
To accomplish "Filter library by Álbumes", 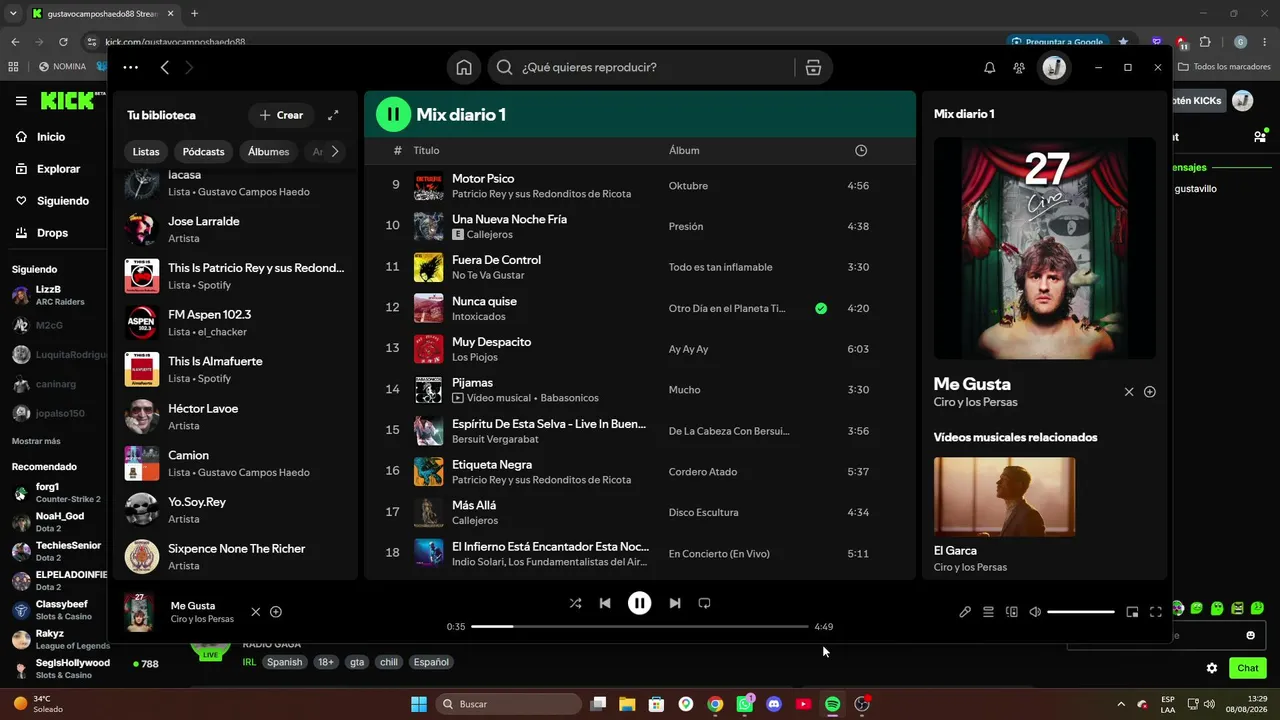I will (269, 152).
